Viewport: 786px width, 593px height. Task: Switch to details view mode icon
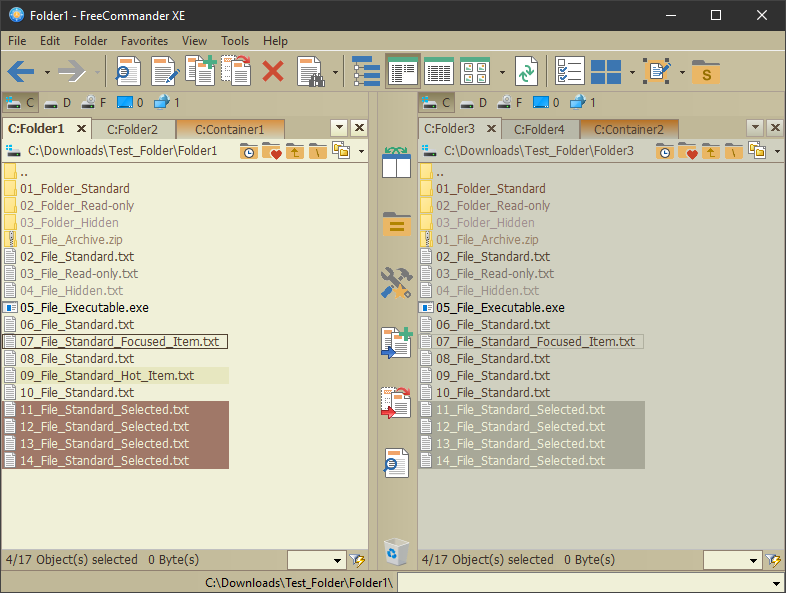tap(439, 71)
